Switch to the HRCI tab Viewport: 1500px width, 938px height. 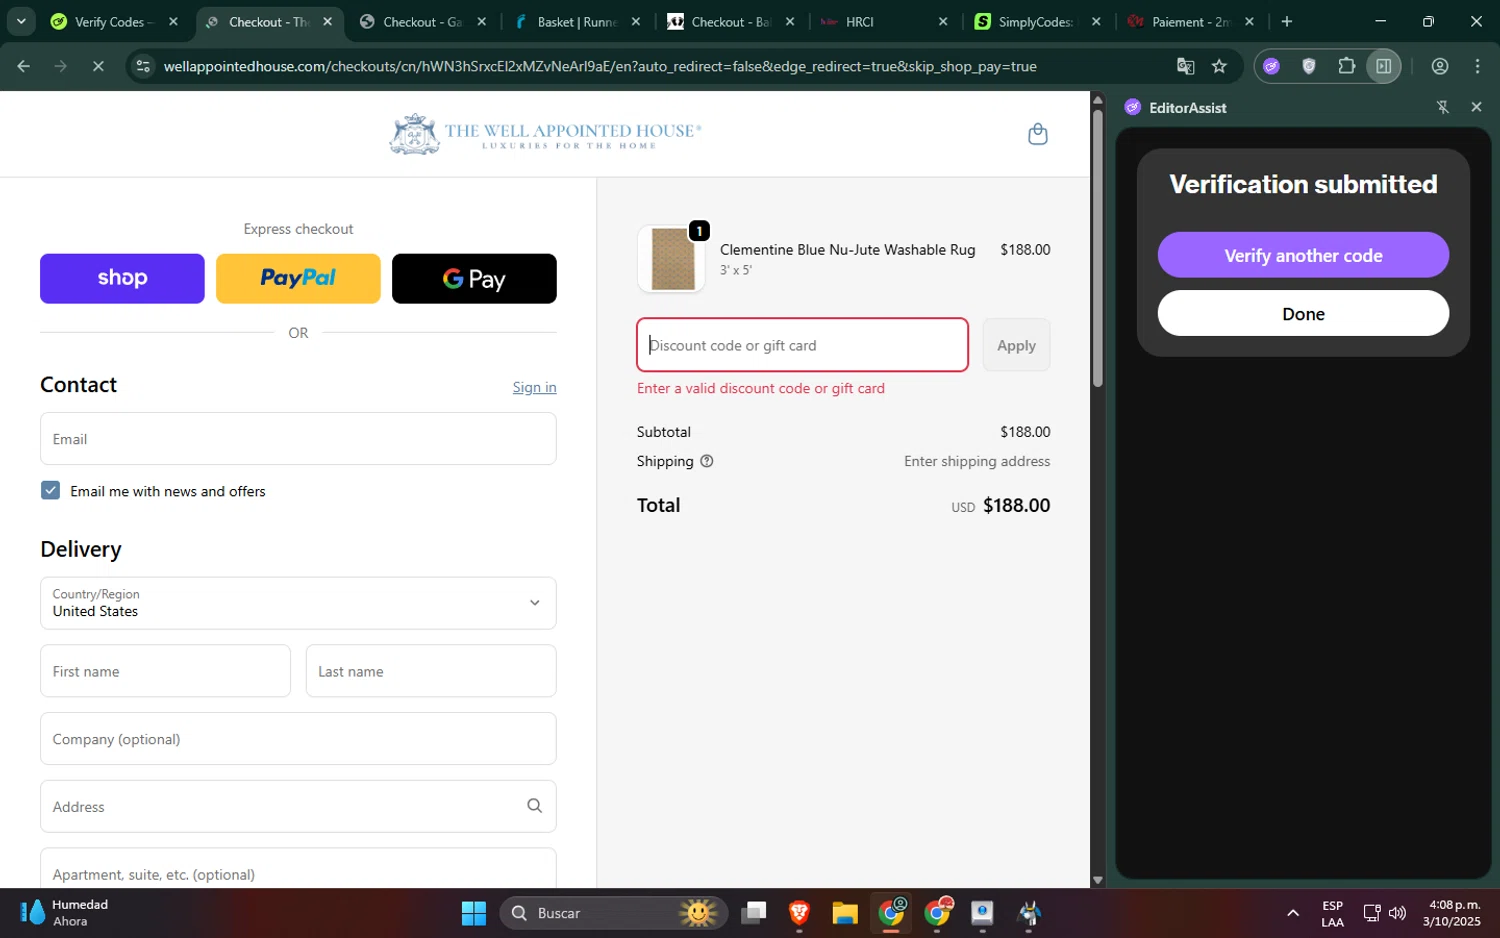[x=884, y=21]
